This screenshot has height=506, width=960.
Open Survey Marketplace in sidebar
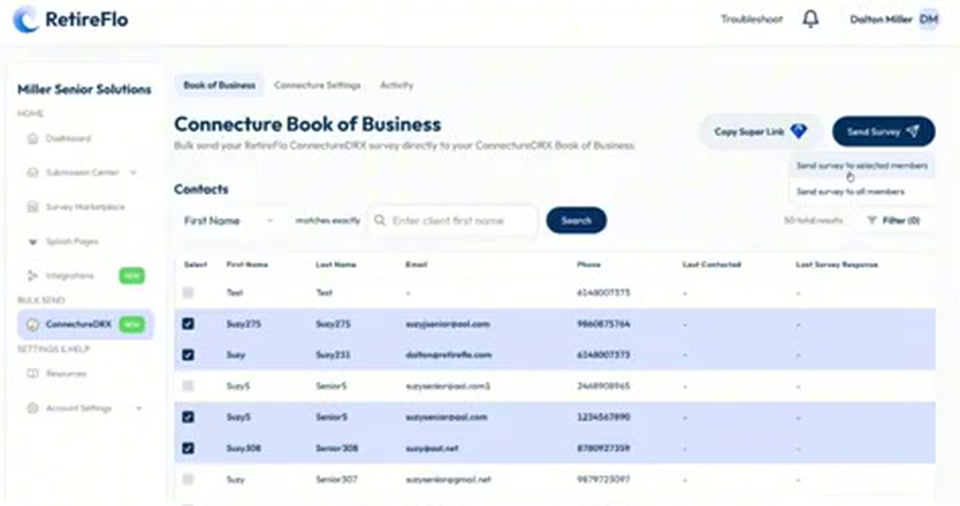pyautogui.click(x=85, y=207)
